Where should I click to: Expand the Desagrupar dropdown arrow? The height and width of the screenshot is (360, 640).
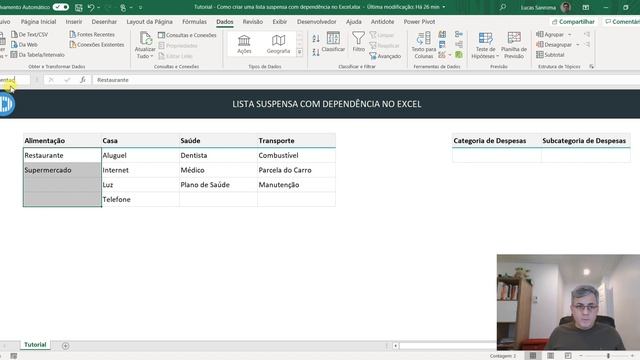(578, 44)
